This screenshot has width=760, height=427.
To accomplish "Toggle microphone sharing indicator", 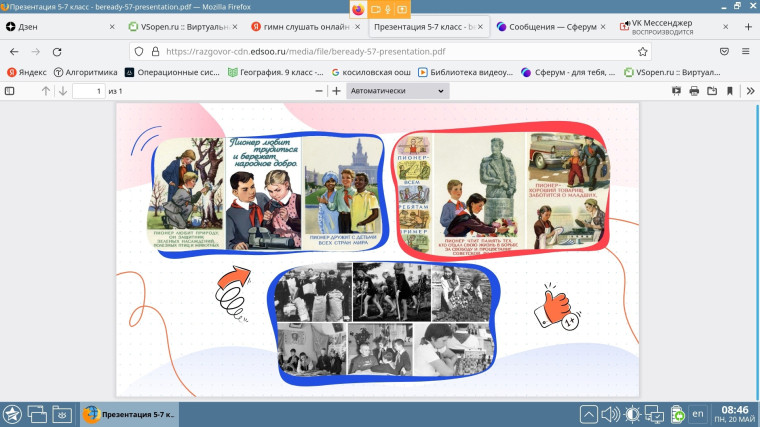I will pos(388,9).
